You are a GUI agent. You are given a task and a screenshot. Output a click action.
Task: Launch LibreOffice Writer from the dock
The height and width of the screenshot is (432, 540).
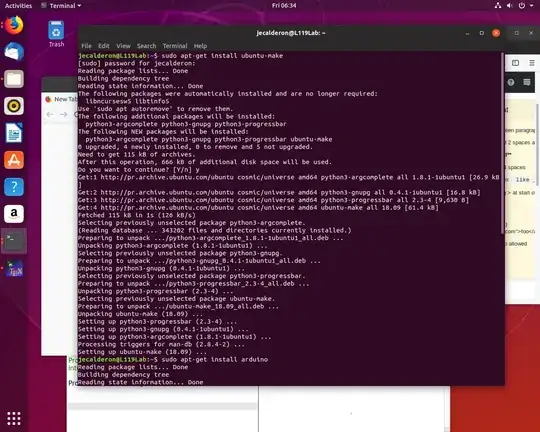point(14,133)
